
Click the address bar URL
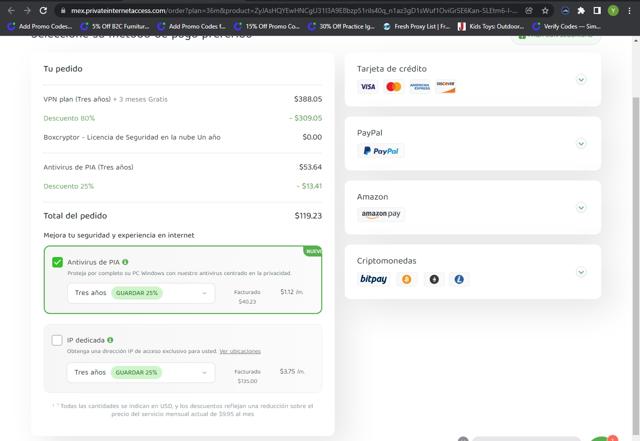294,11
